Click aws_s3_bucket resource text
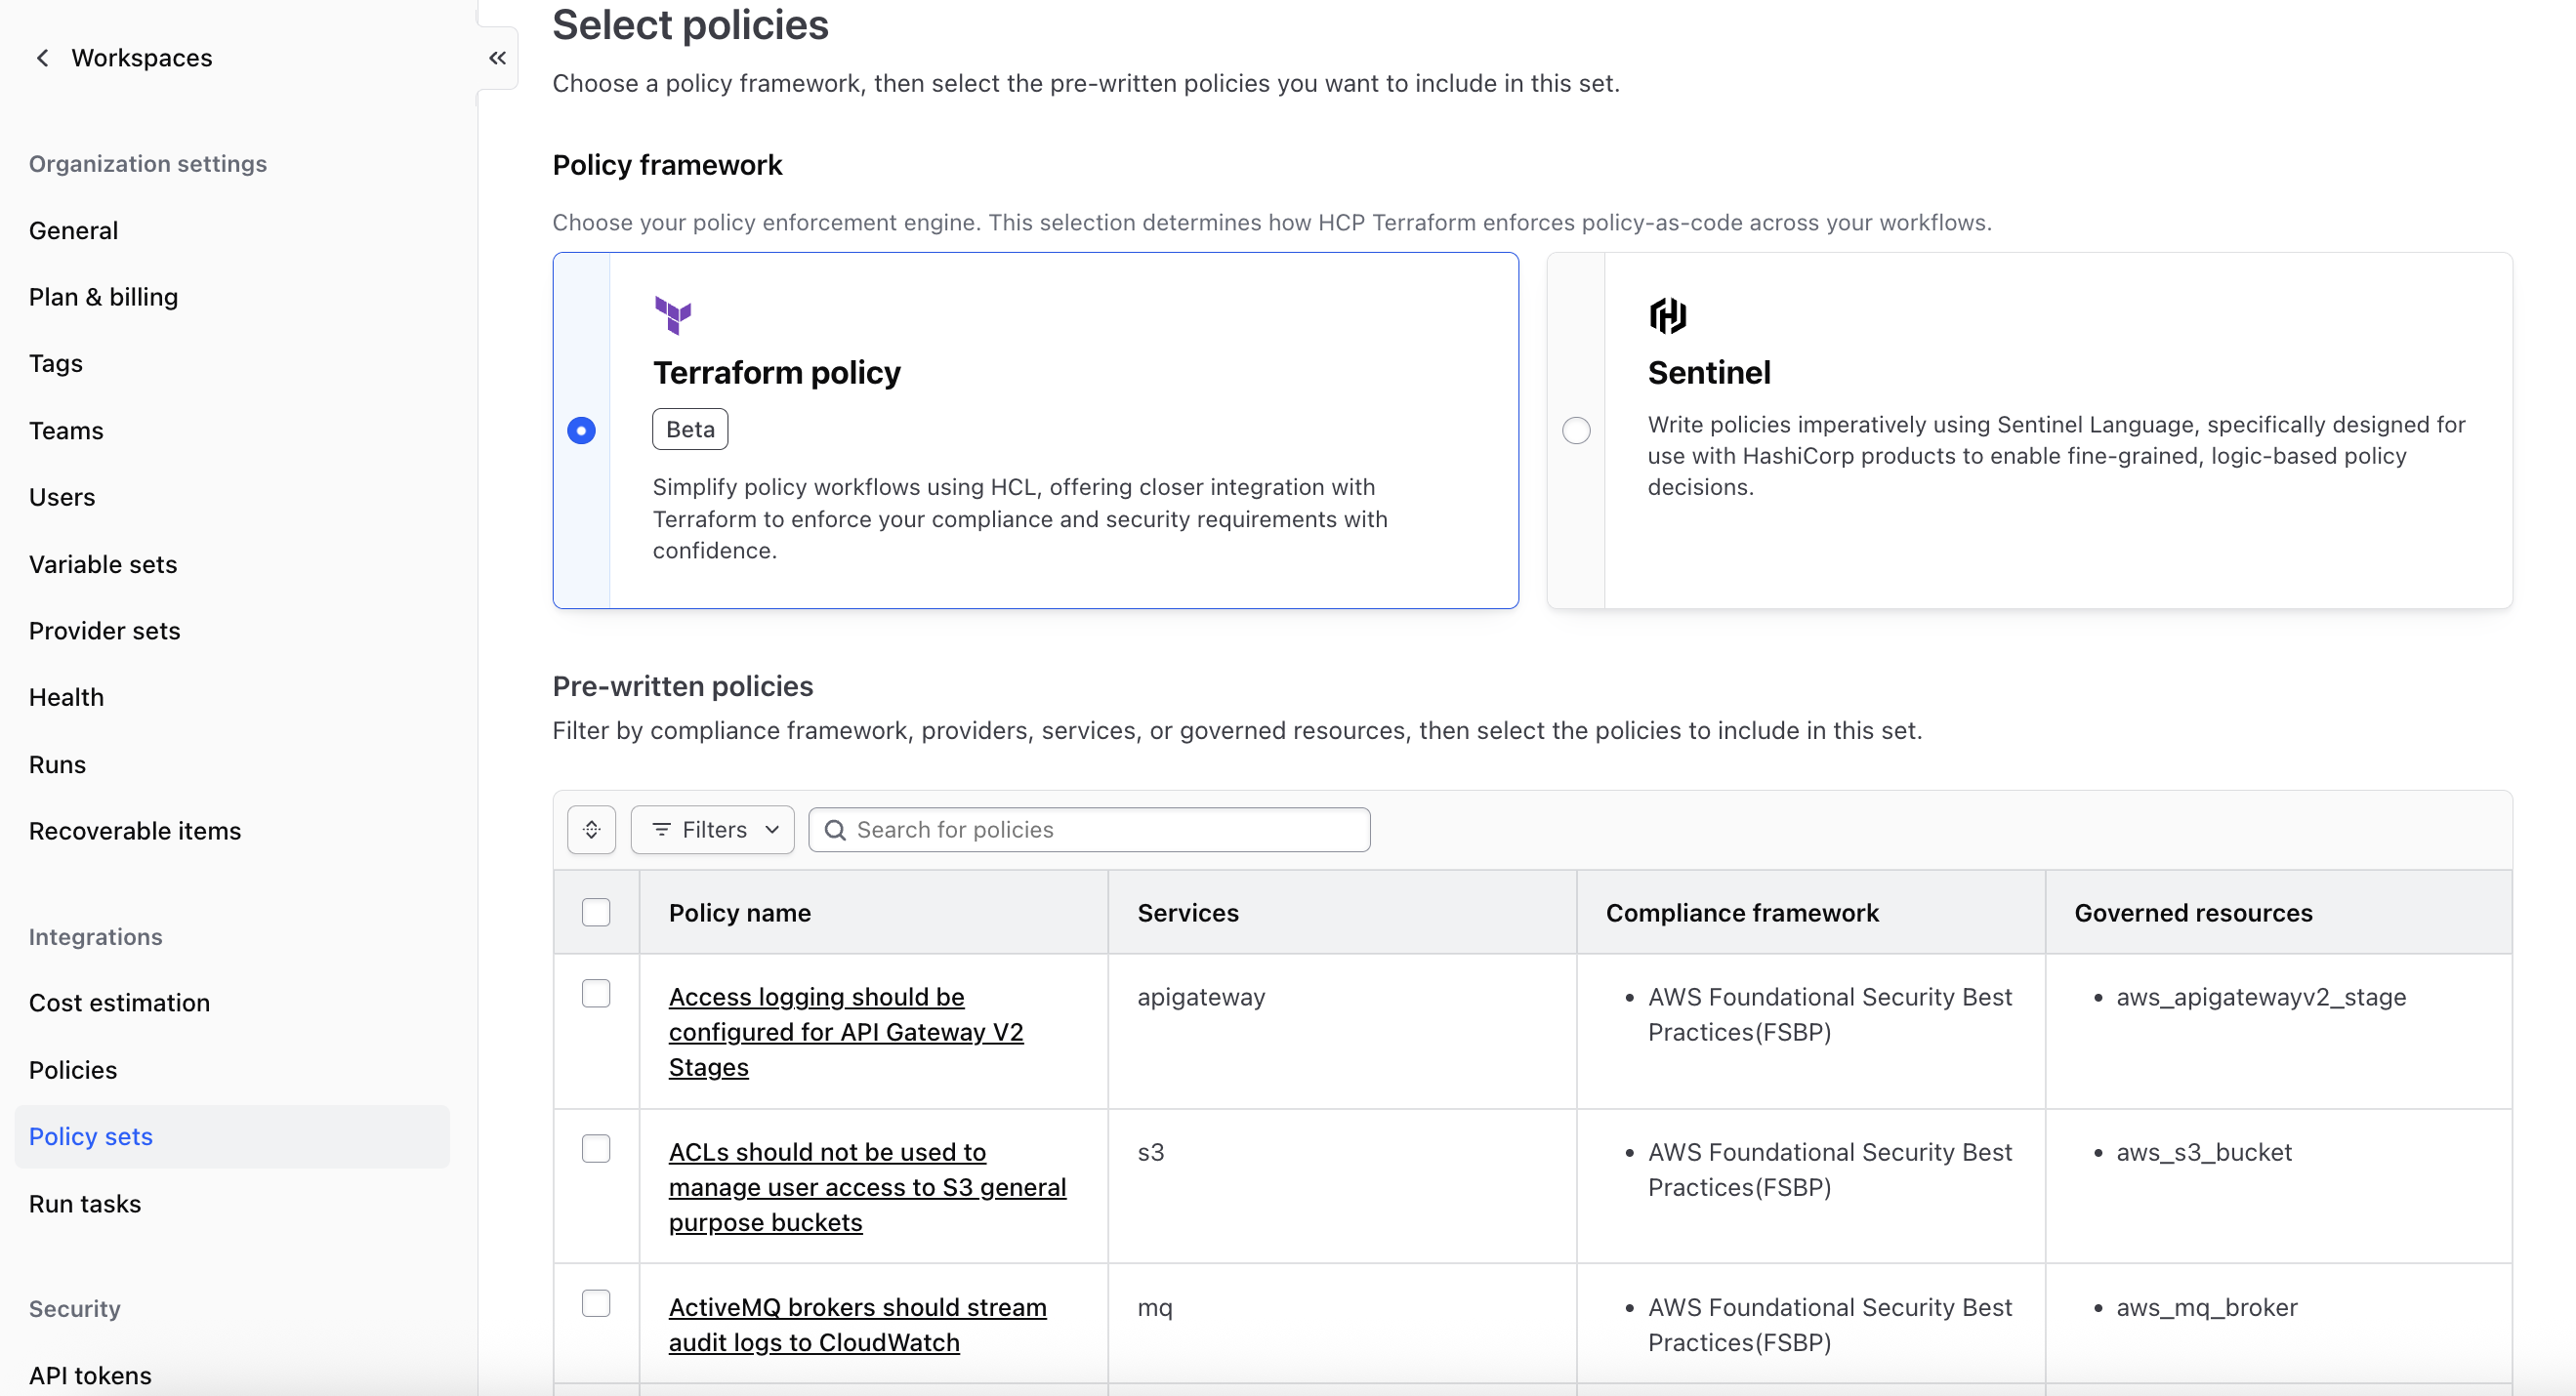2576x1396 pixels. pyautogui.click(x=2205, y=1152)
